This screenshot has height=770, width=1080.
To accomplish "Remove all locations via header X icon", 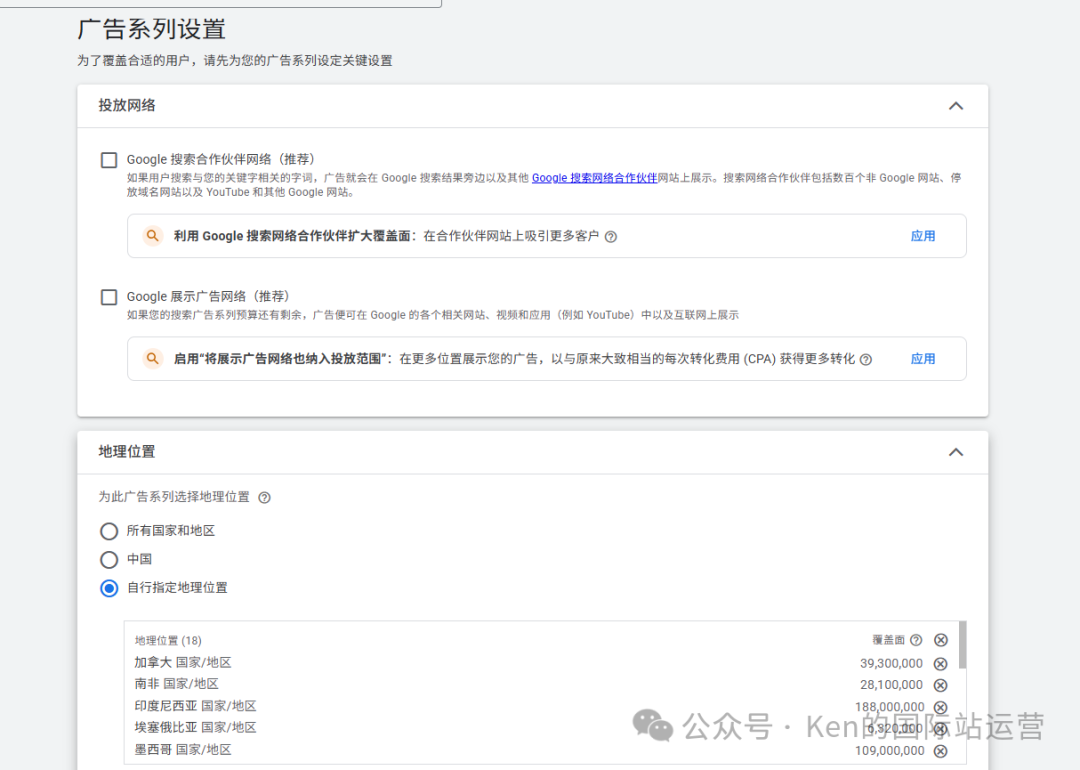I will click(941, 641).
